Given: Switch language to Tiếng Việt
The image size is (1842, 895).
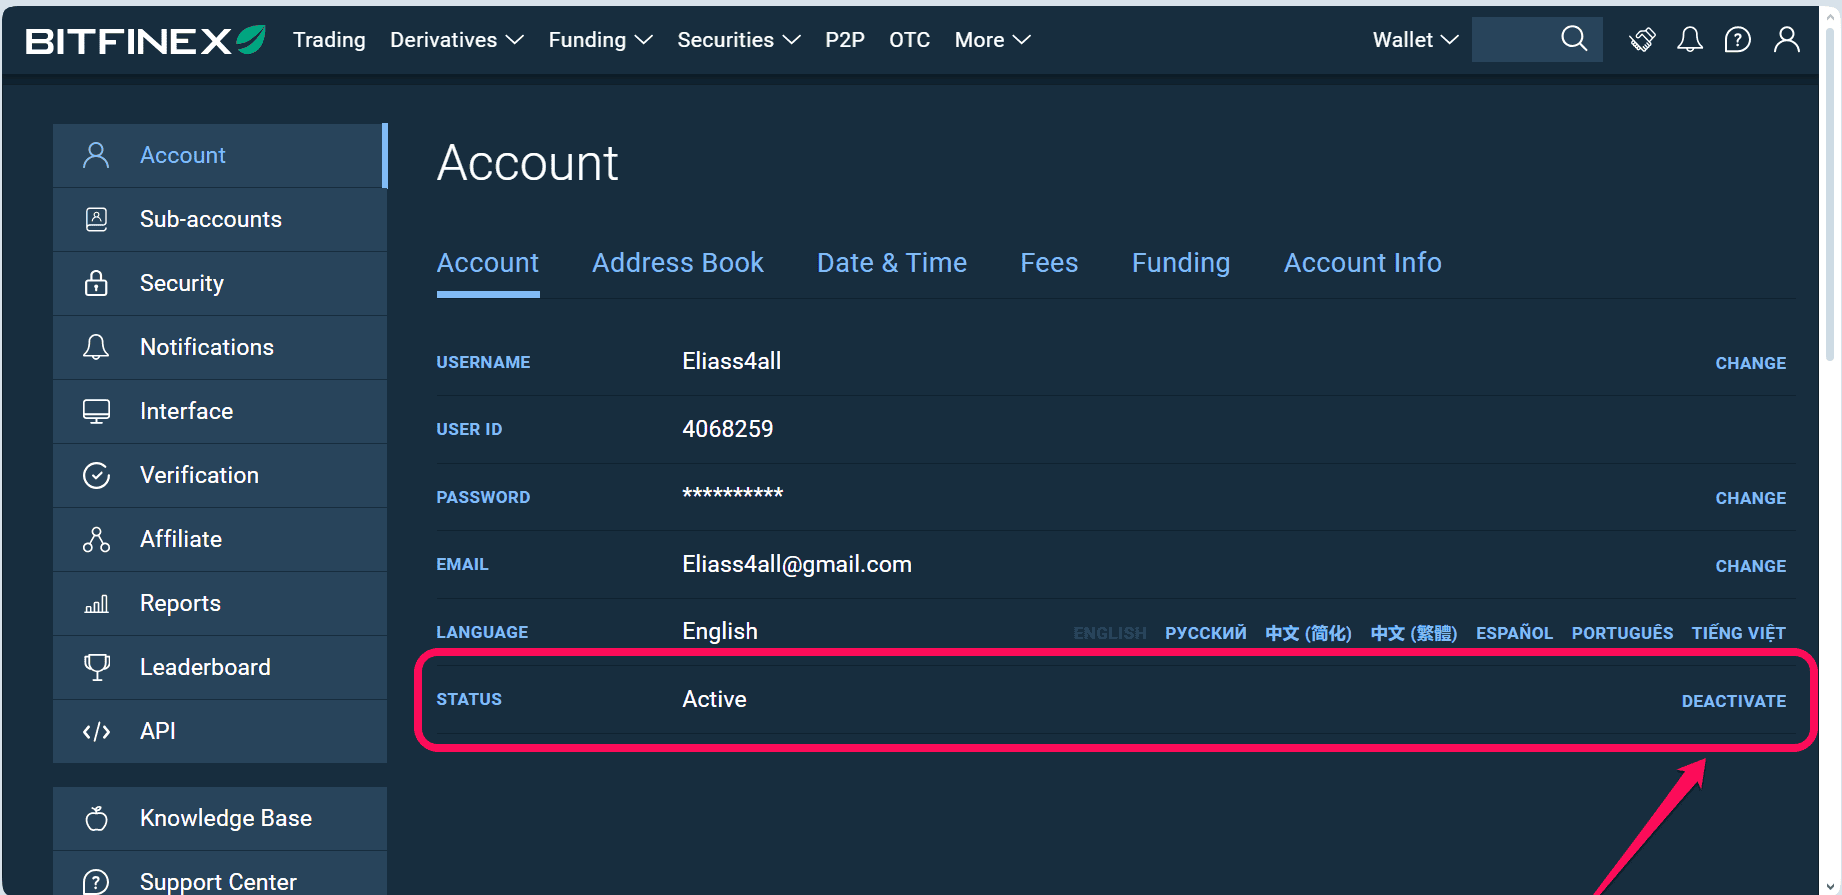Looking at the screenshot, I should click(x=1739, y=633).
